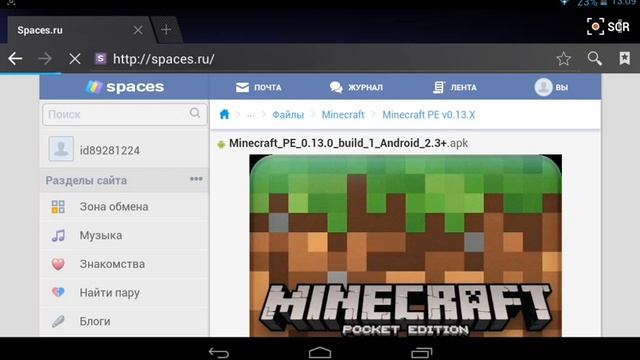The height and width of the screenshot is (360, 640).
Task: Go to home via breadcrumb house icon
Action: pos(224,114)
